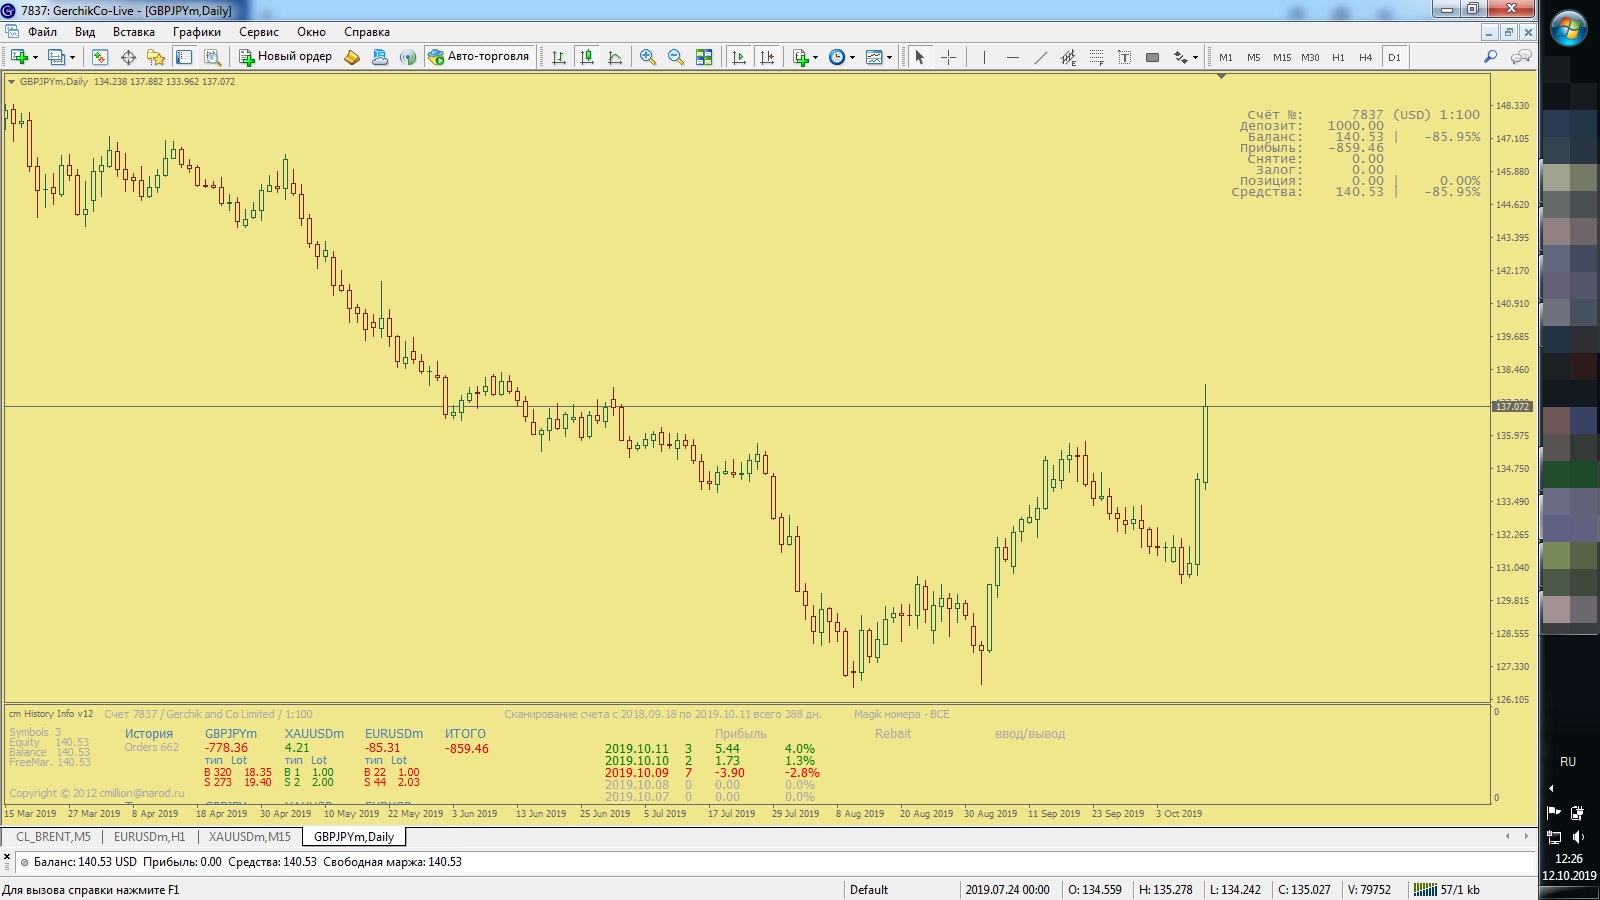Open the toolbar icon right of MetaEditor

(380, 57)
